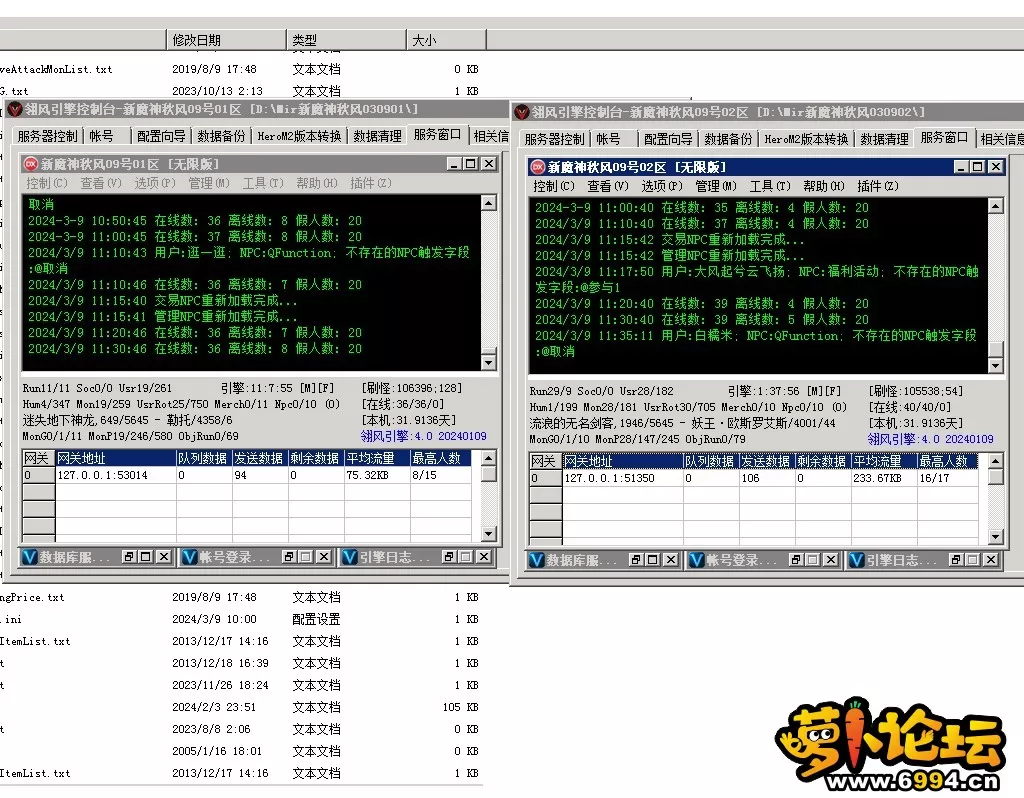The height and width of the screenshot is (798, 1024).
Task: Click red DX icon of 01区 window title
Action: pos(31,164)
